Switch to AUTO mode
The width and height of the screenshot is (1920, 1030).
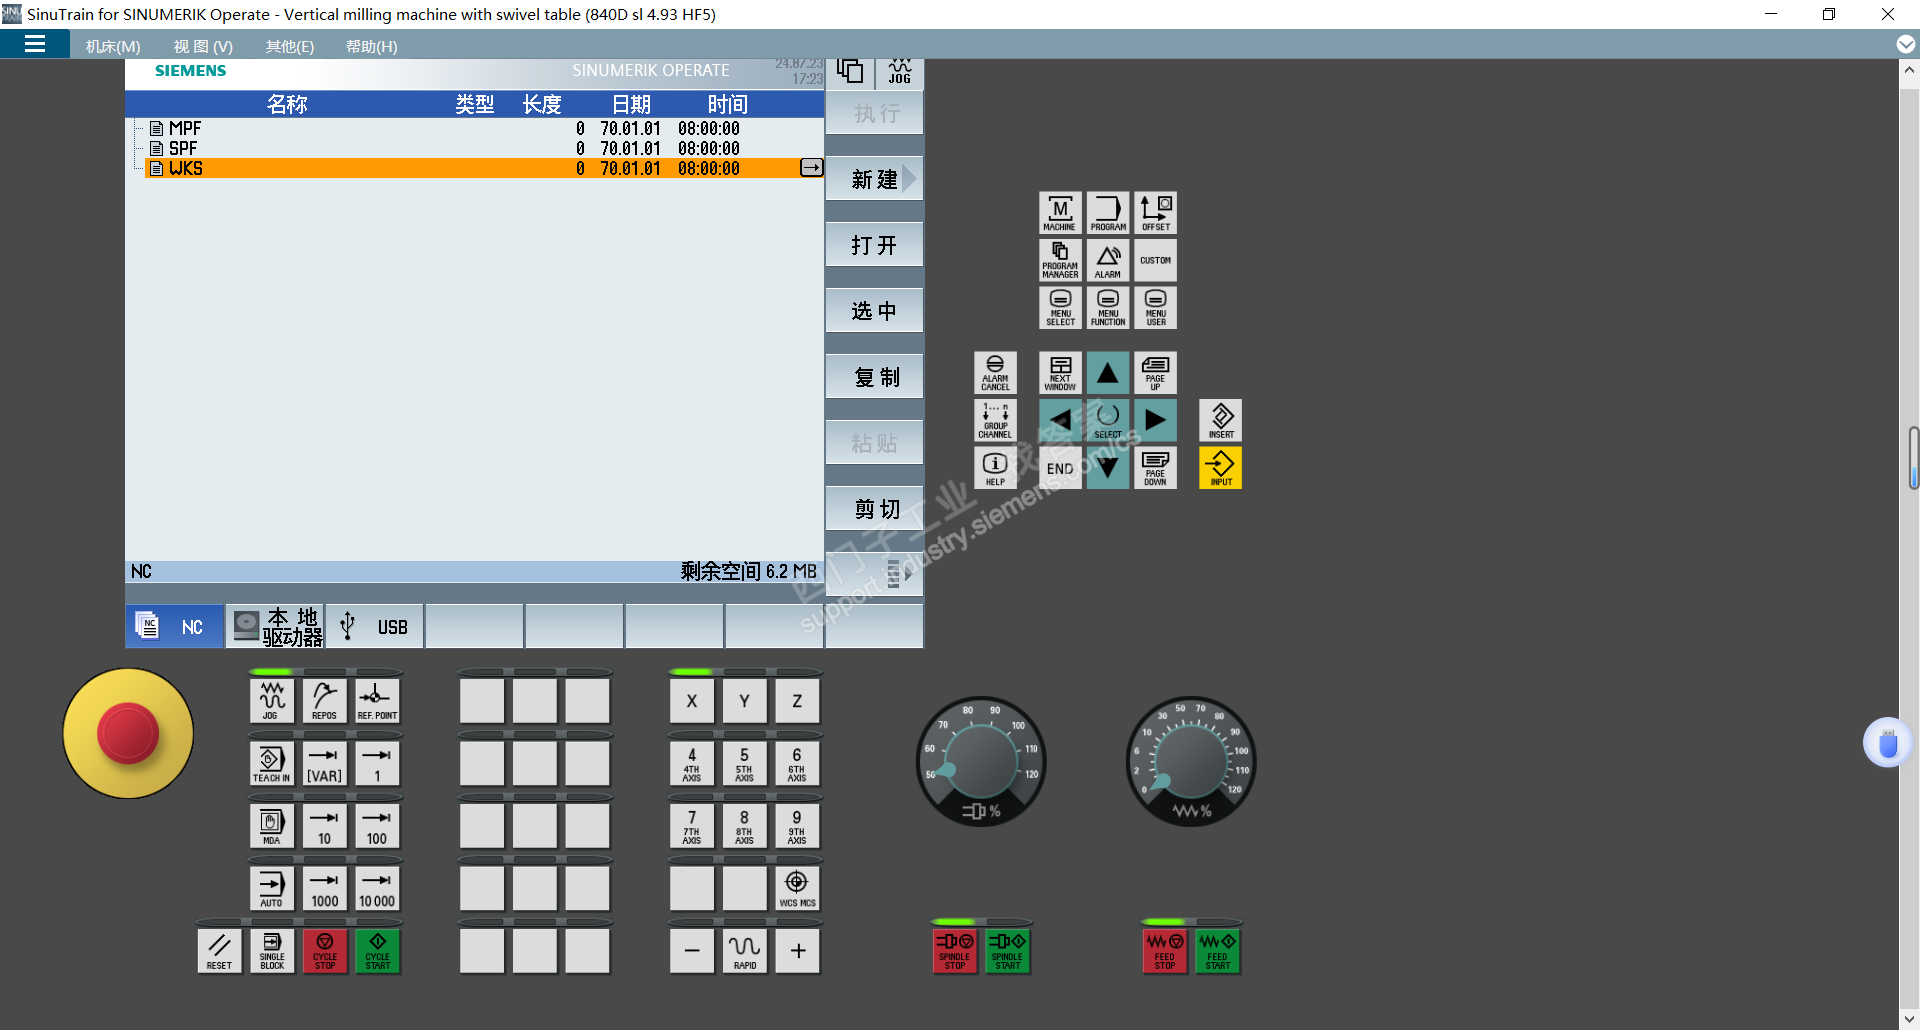[x=272, y=888]
